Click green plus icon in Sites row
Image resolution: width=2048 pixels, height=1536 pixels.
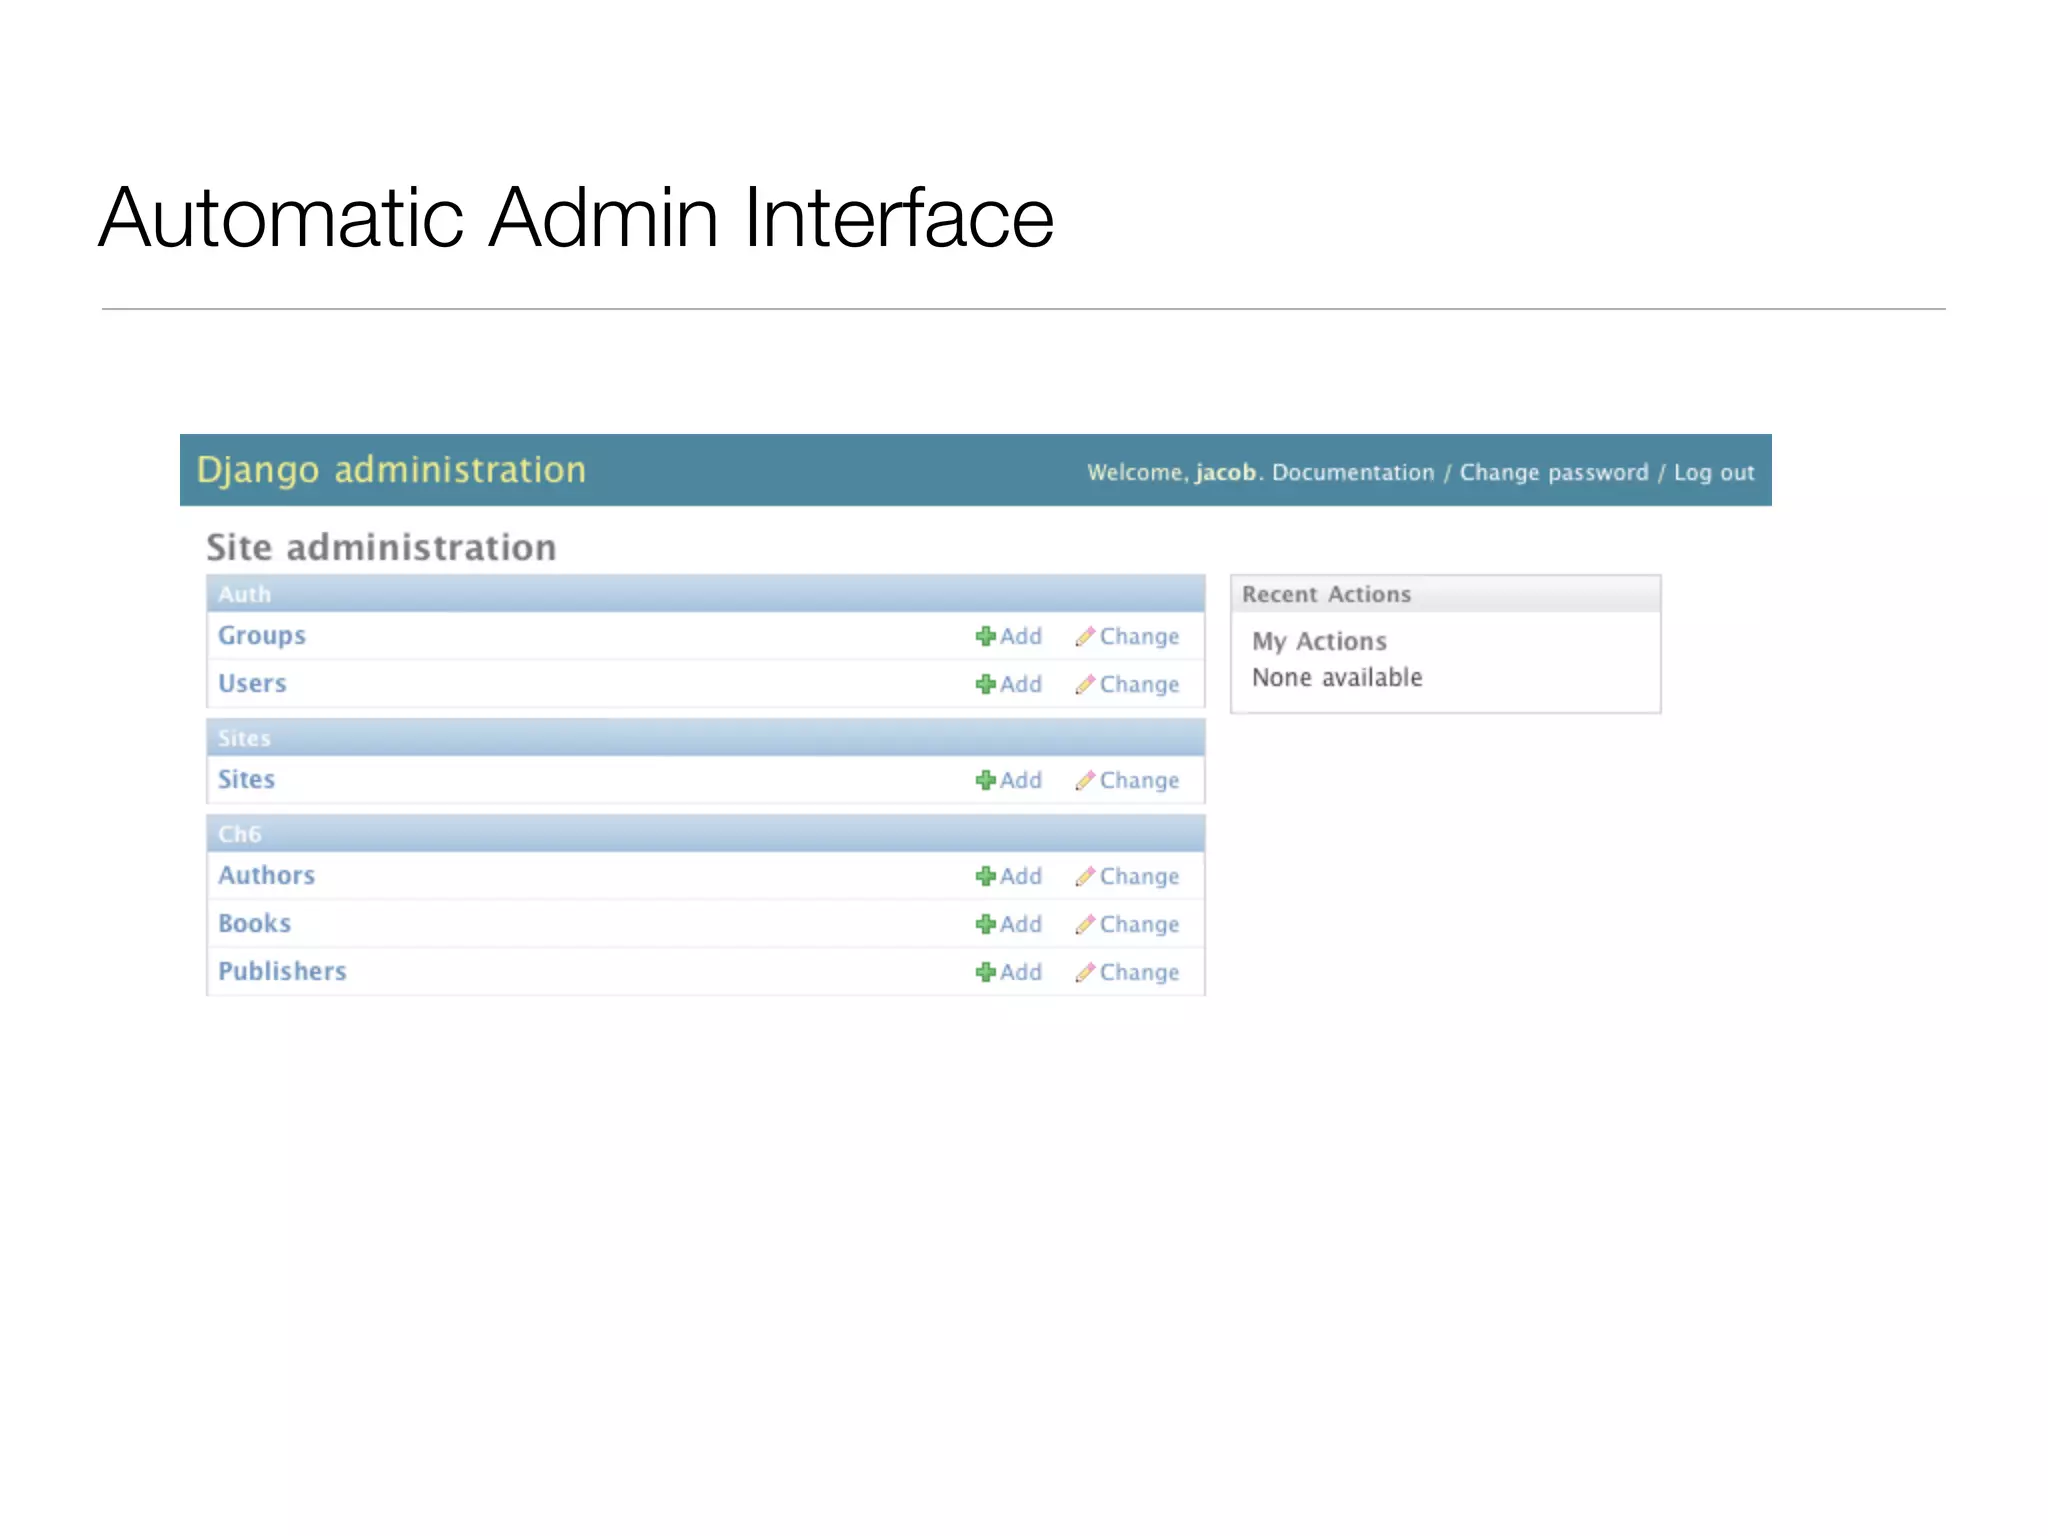click(985, 780)
